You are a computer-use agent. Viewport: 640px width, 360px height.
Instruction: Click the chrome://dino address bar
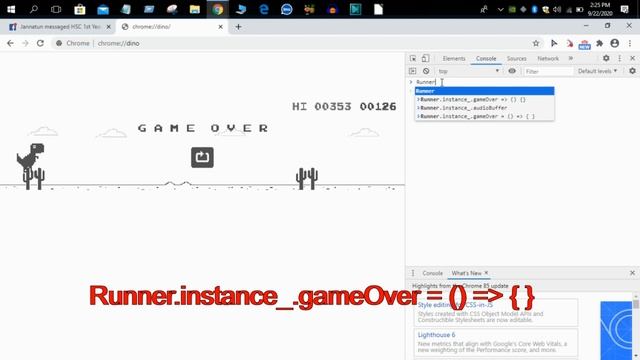(x=291, y=43)
